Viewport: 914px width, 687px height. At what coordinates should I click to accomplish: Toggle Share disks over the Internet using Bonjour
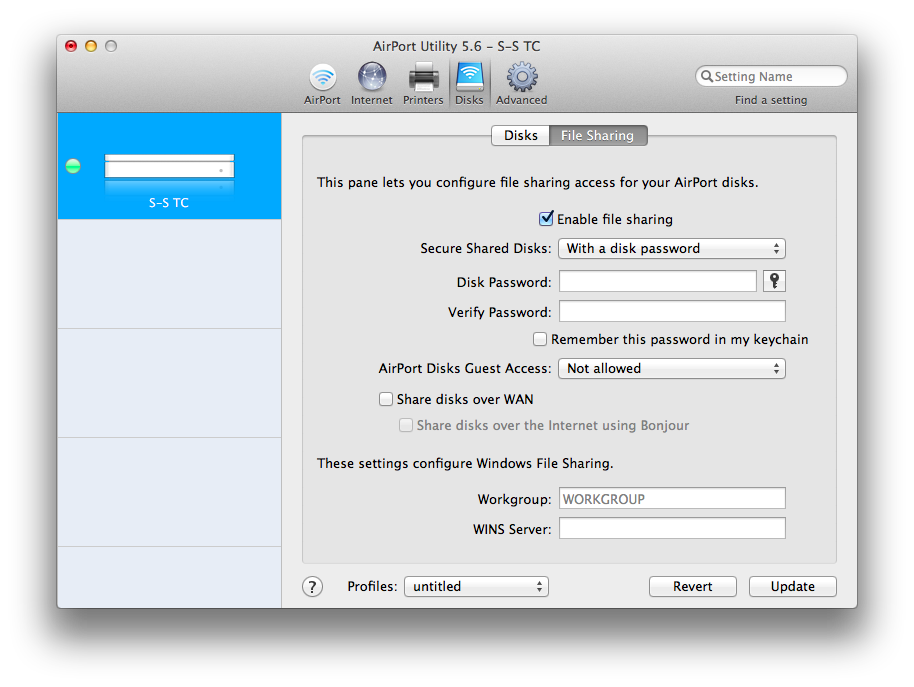tap(406, 425)
